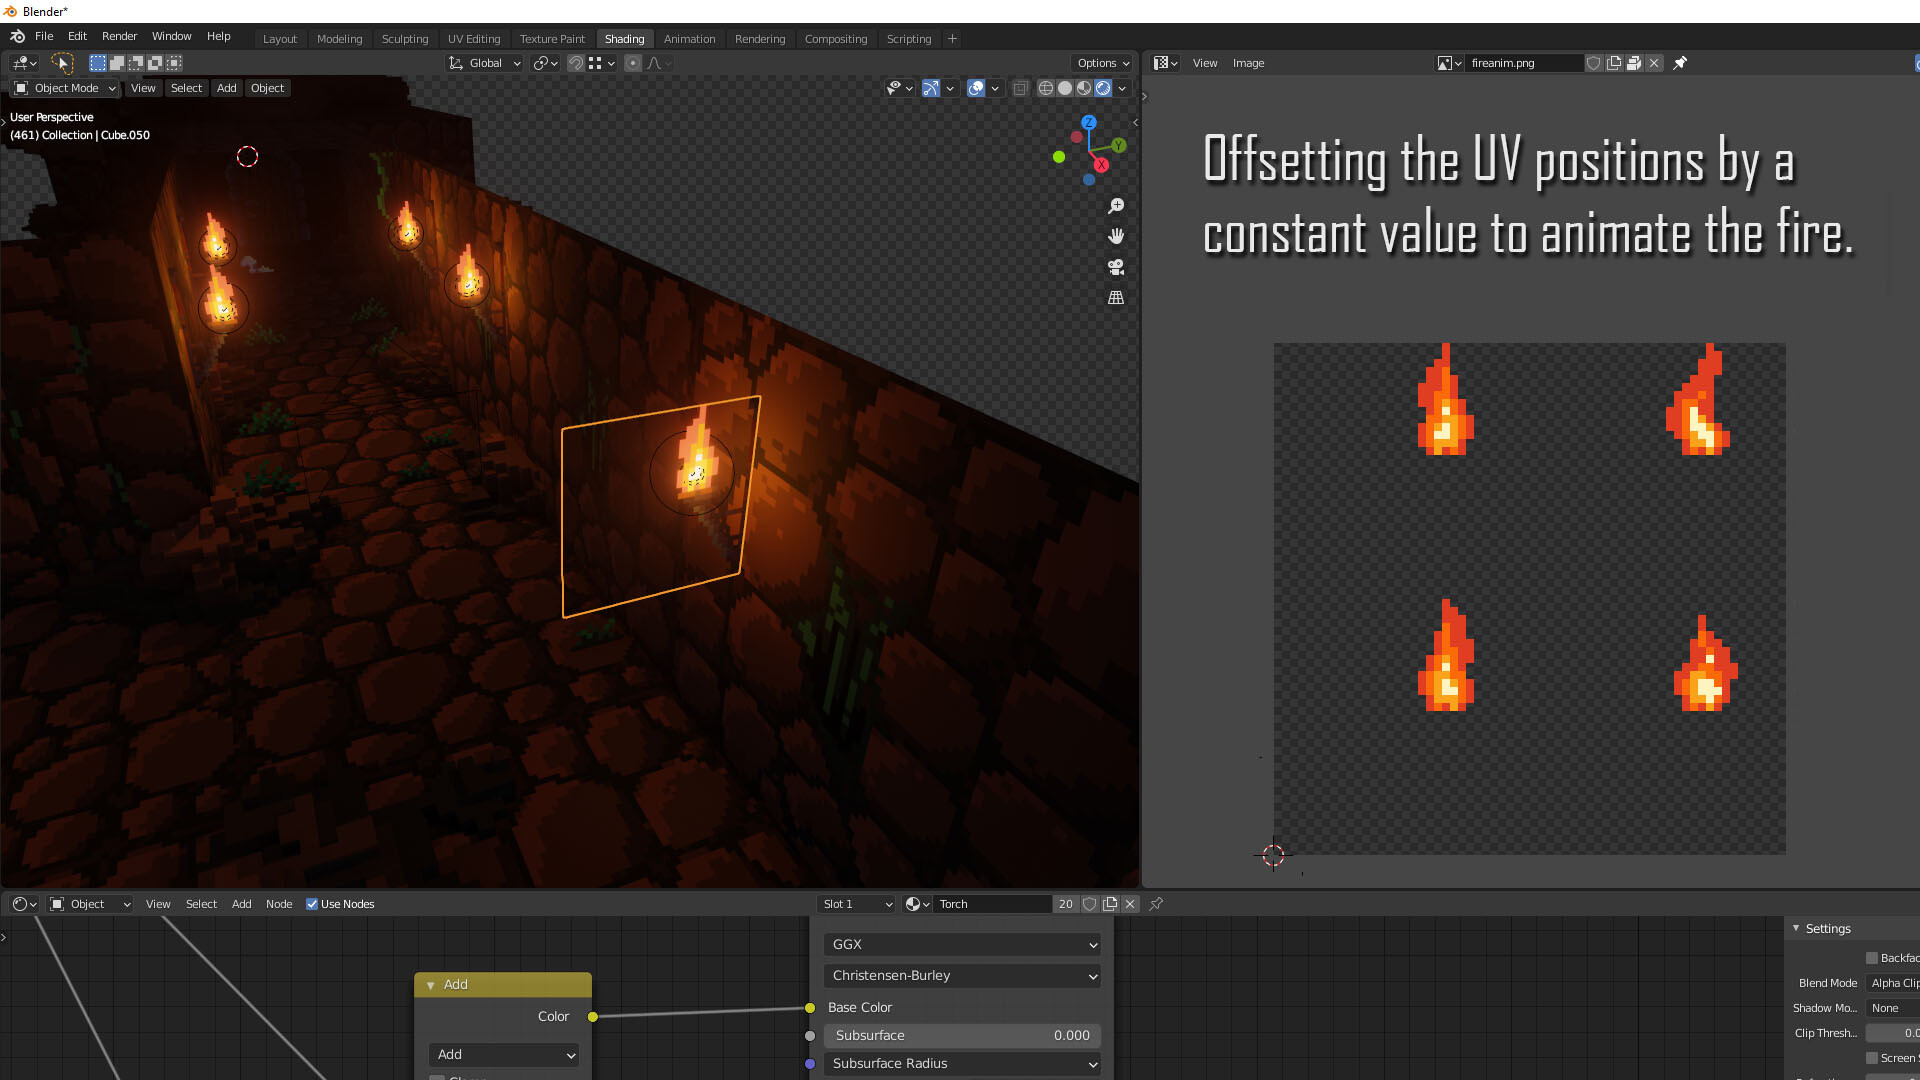Open the Render menu
The width and height of the screenshot is (1920, 1080).
tap(119, 36)
